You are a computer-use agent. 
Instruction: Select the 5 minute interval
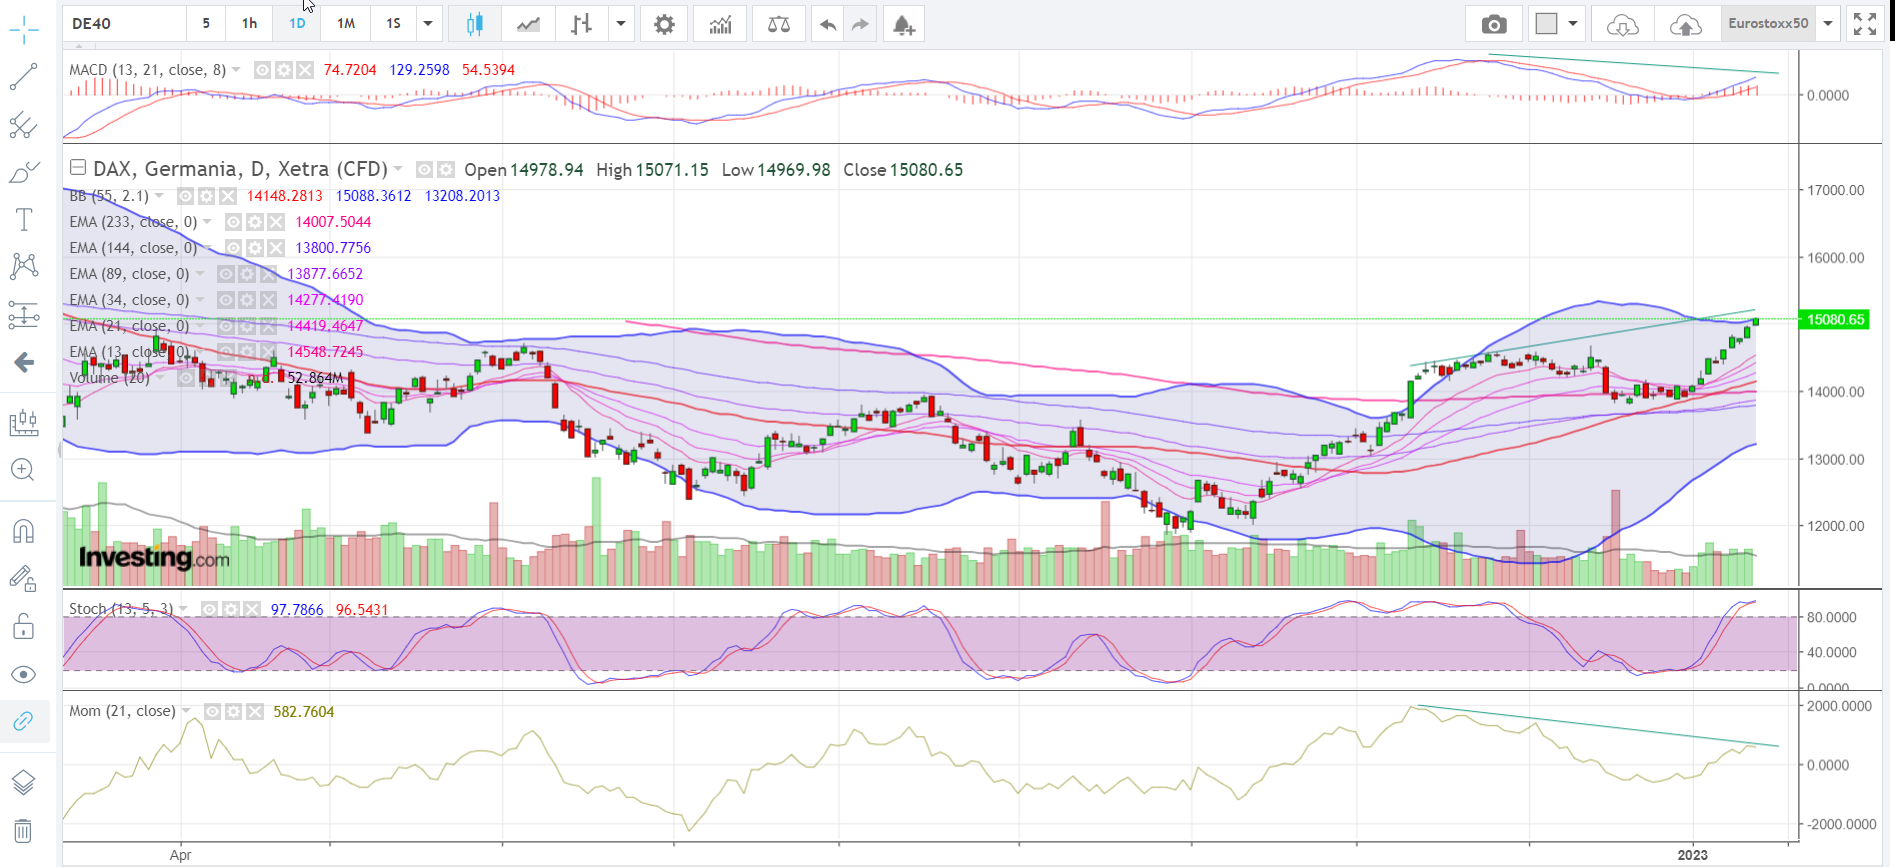(206, 23)
